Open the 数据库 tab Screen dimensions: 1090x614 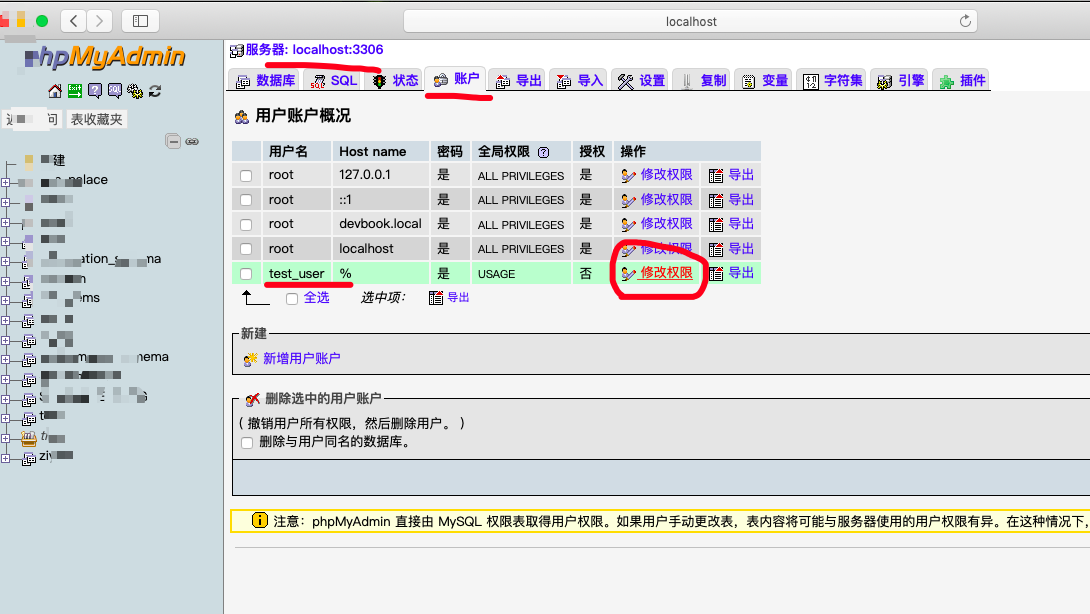(x=266, y=81)
